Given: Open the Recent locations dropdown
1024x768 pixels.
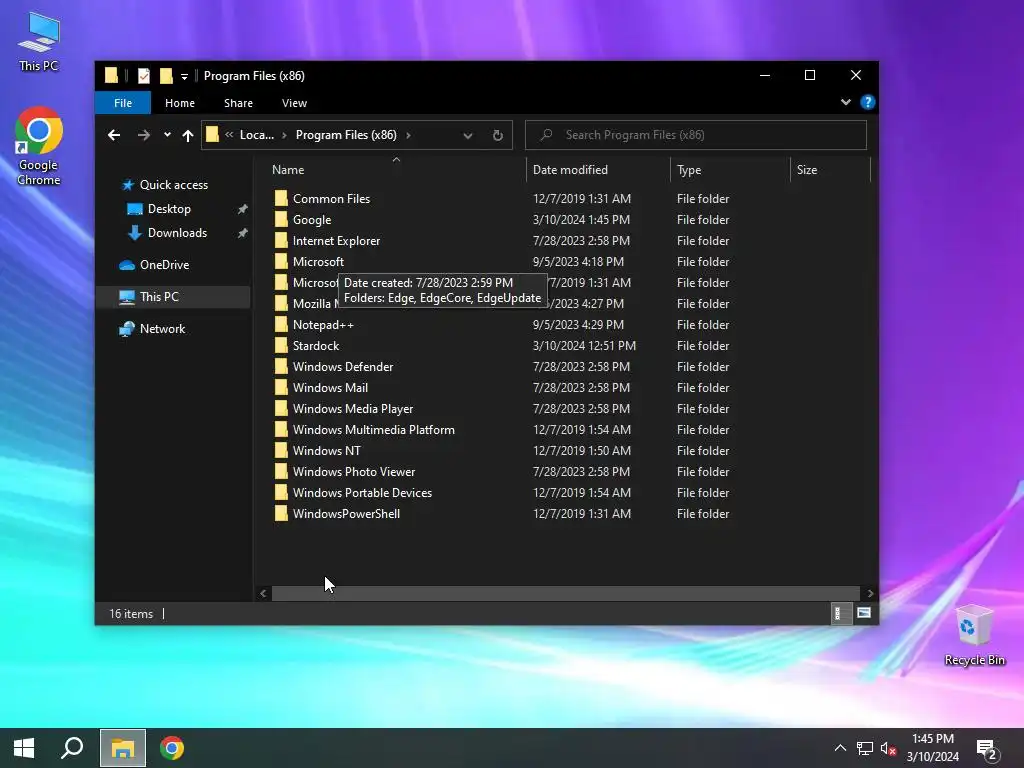Looking at the screenshot, I should tap(167, 135).
